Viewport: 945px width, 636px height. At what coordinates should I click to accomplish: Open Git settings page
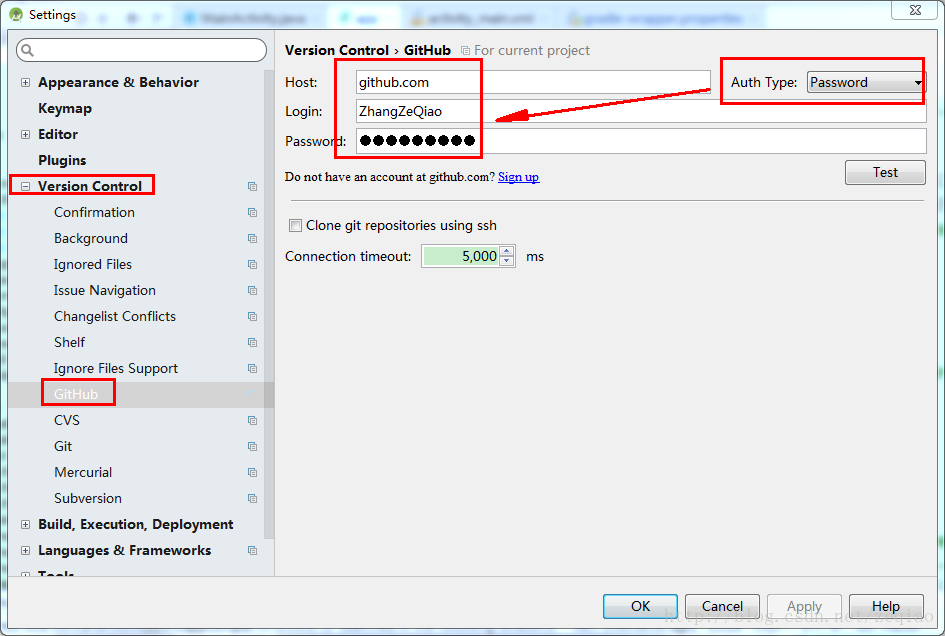(x=63, y=446)
